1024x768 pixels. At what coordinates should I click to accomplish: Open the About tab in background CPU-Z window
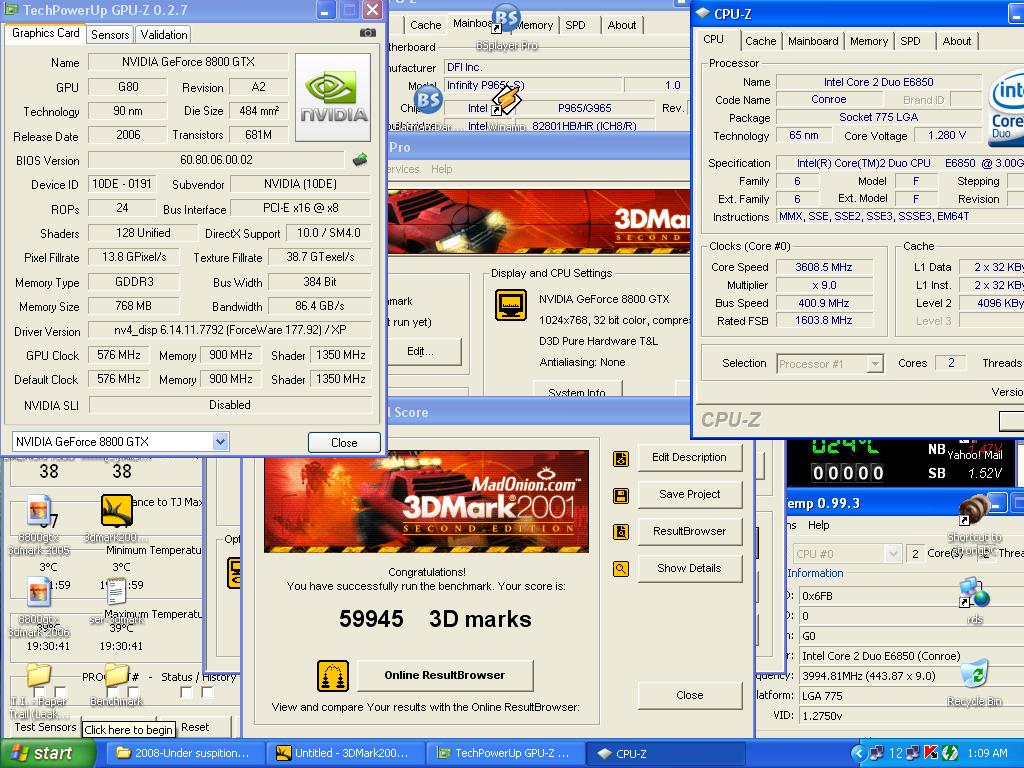[622, 25]
